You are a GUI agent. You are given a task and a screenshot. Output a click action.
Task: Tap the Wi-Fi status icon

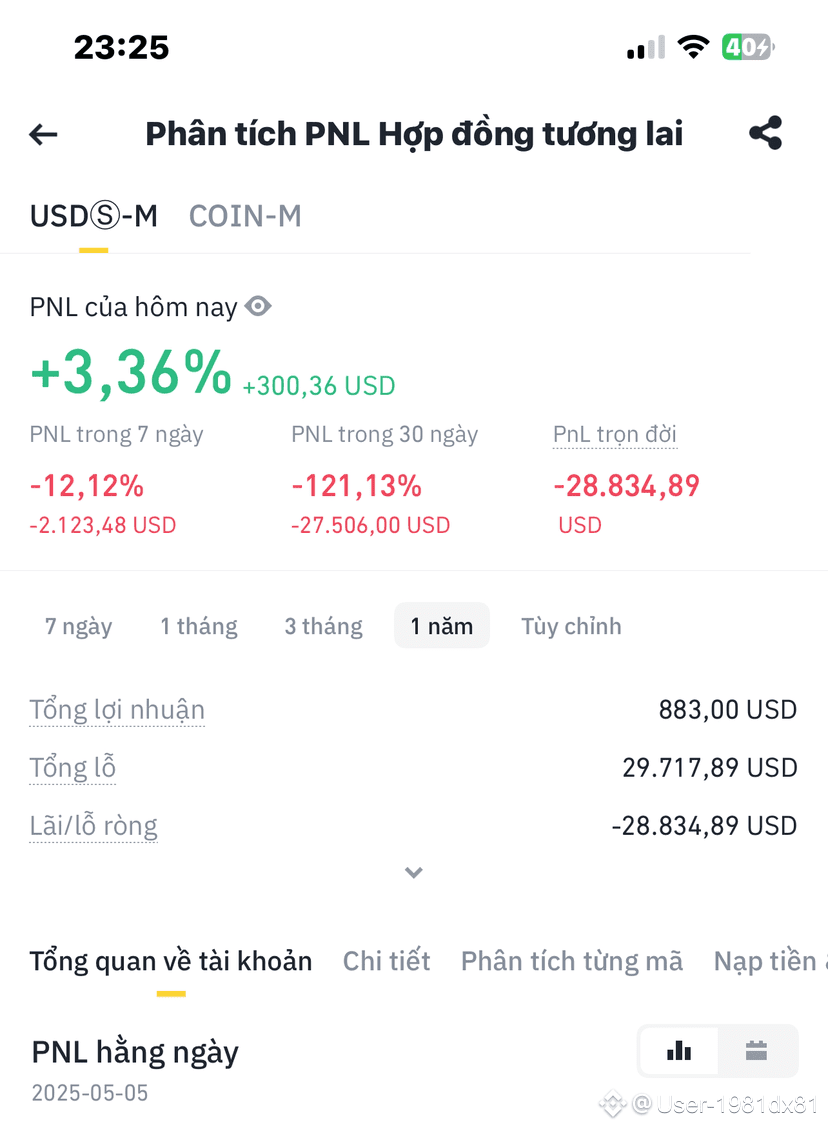[x=693, y=48]
